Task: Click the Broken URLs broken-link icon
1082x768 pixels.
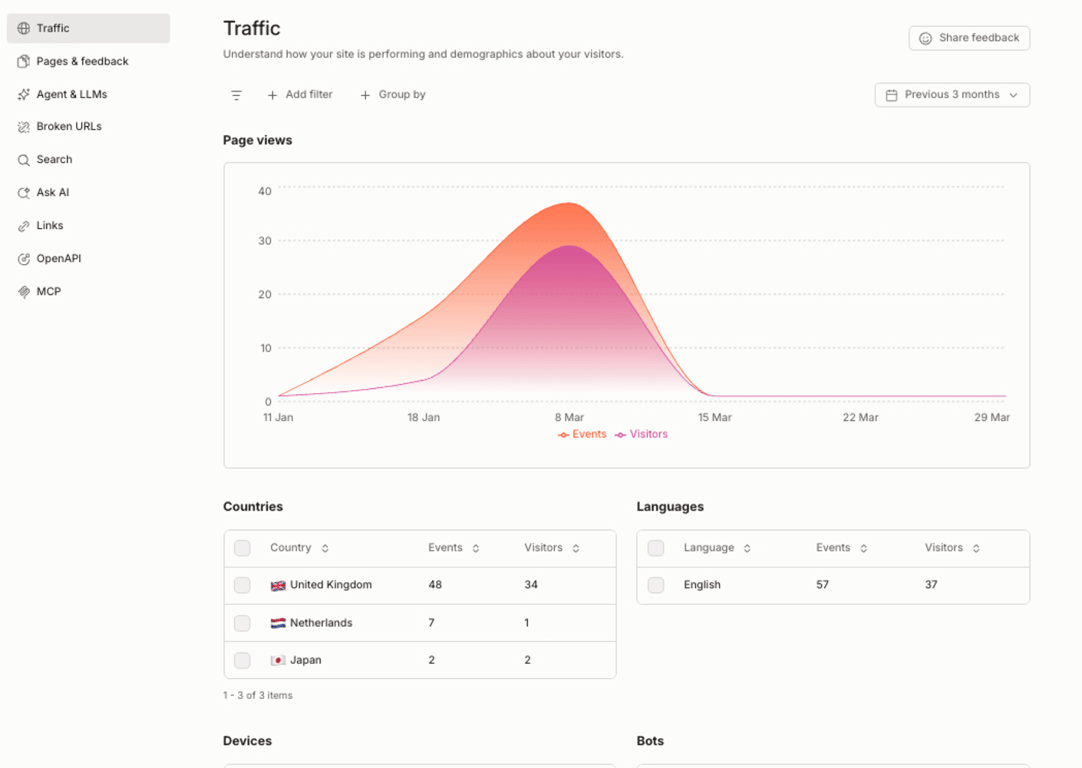Action: pos(23,127)
